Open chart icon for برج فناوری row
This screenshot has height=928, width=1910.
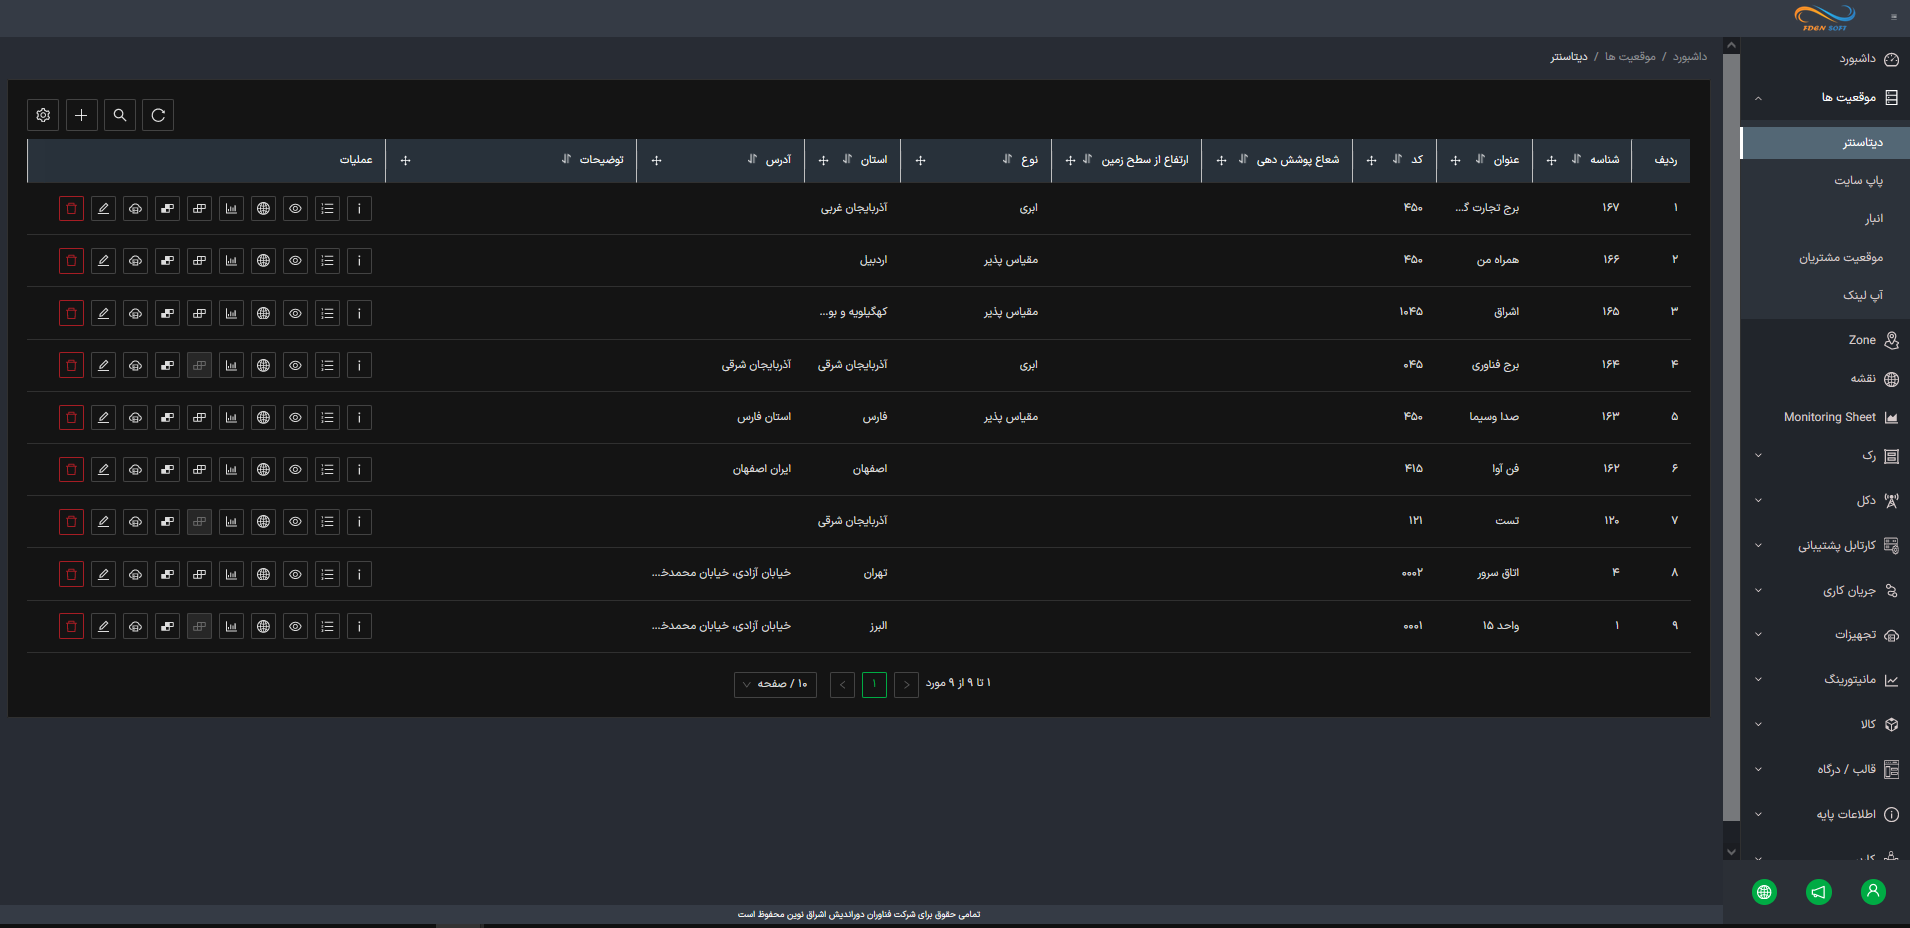point(231,366)
